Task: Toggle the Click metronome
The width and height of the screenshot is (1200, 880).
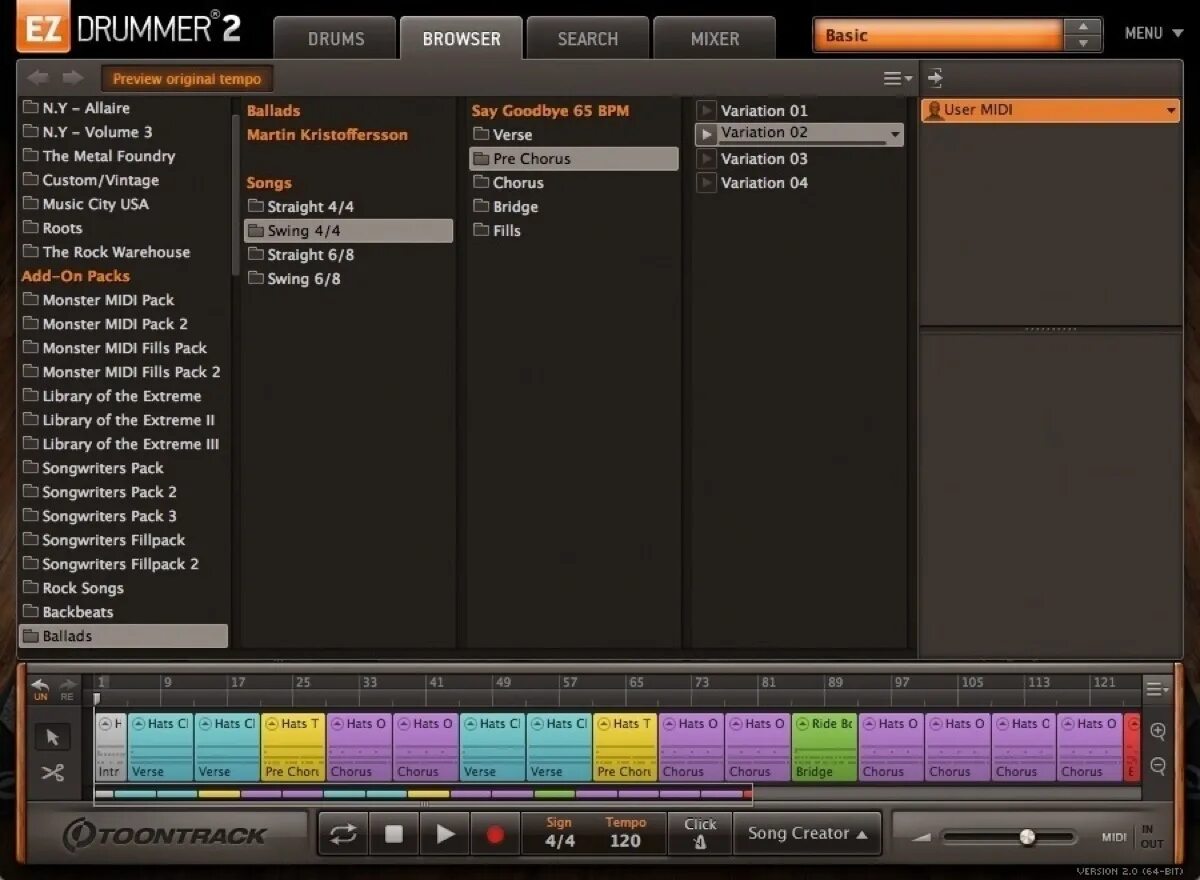Action: pos(700,833)
